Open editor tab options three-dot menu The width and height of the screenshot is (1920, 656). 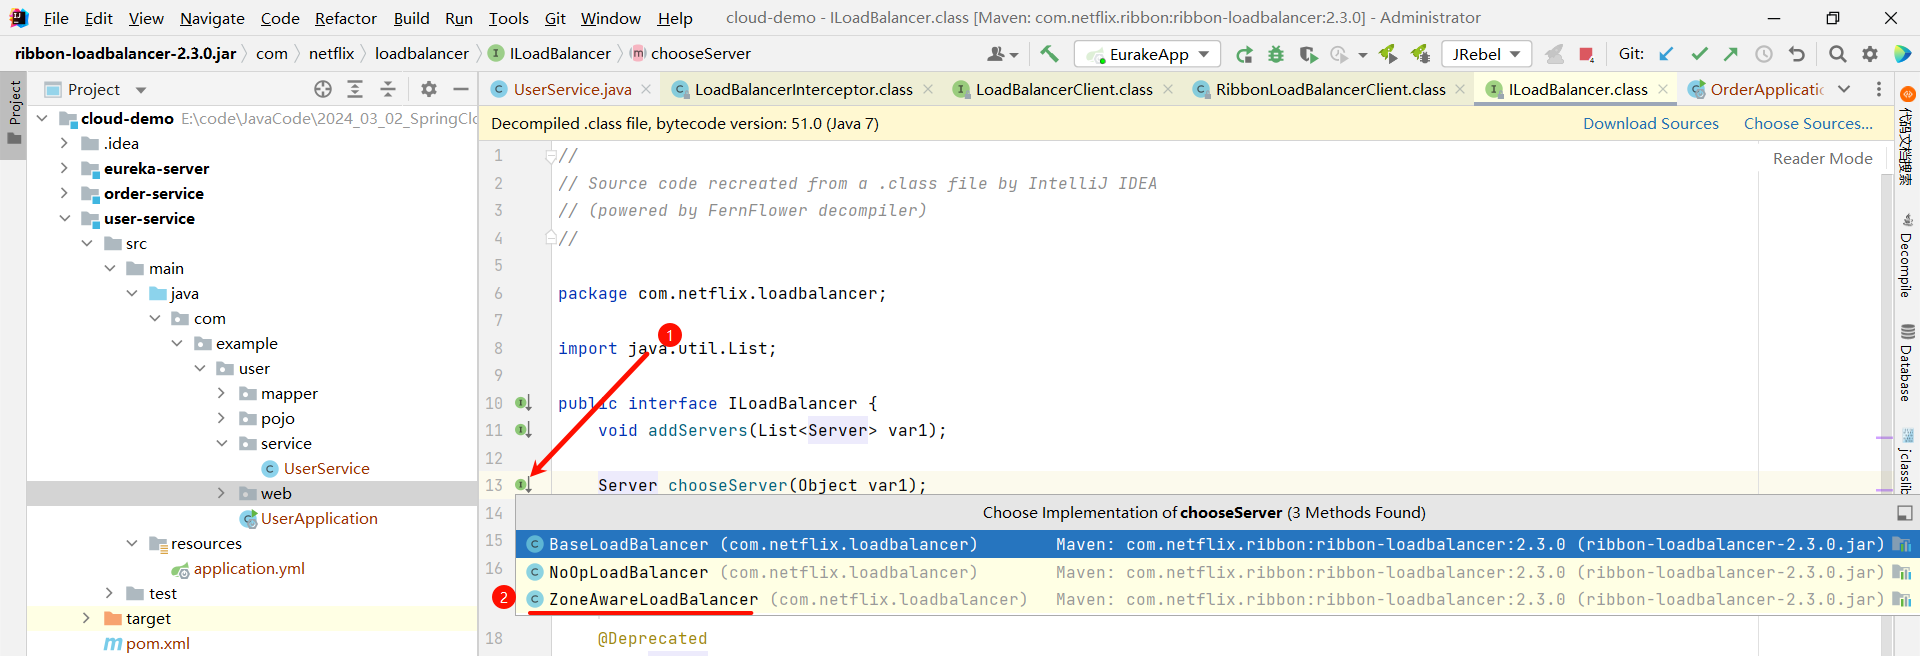click(x=1879, y=89)
